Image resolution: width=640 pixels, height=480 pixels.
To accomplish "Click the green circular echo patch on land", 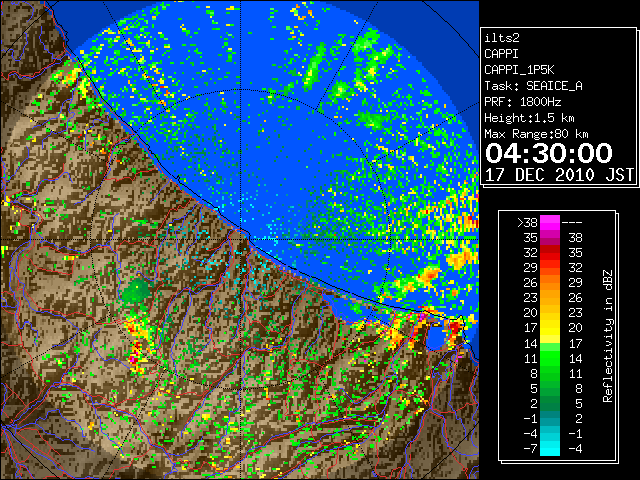I will (x=136, y=290).
